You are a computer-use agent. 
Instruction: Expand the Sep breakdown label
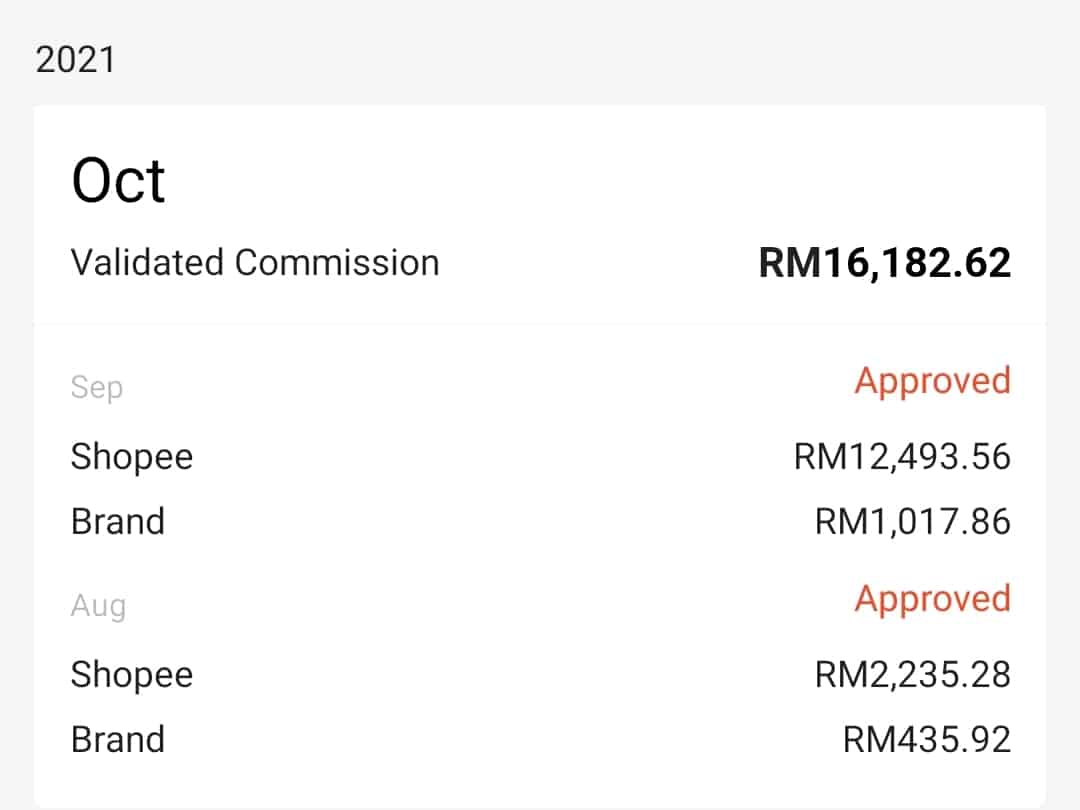click(97, 387)
